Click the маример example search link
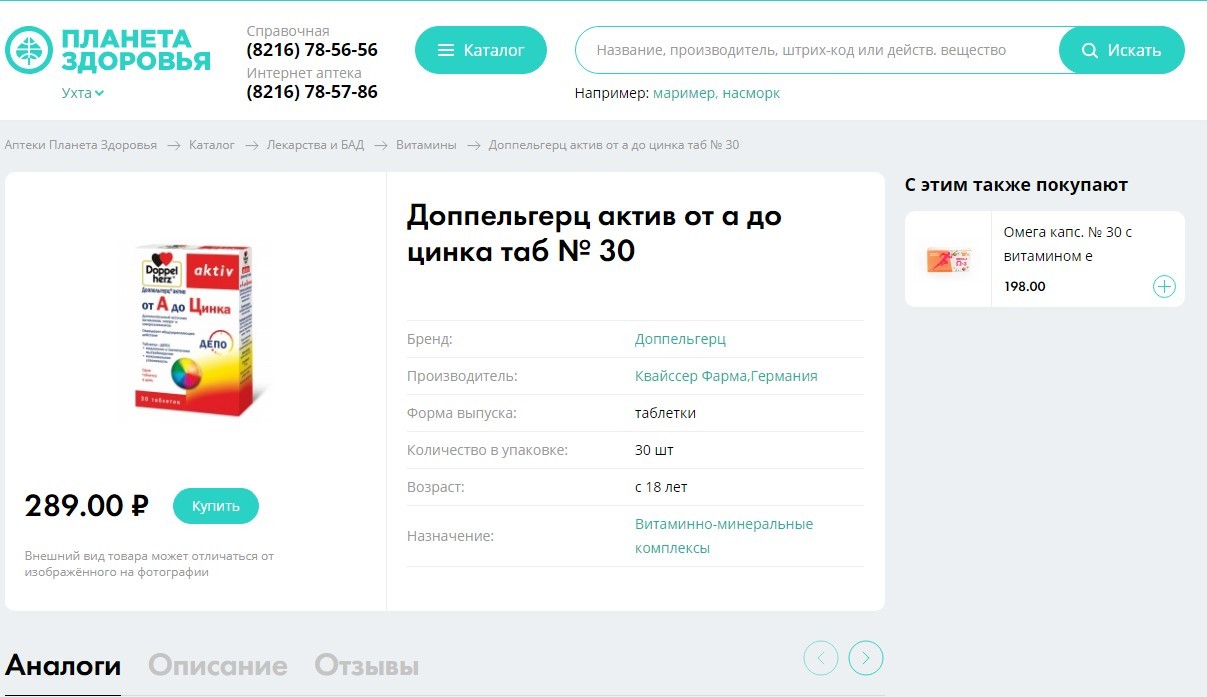 point(683,93)
